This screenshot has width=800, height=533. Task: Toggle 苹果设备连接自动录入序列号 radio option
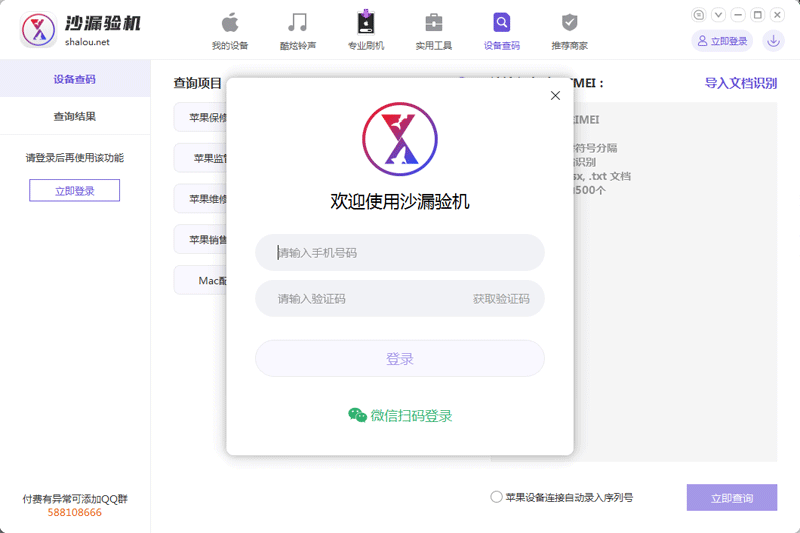point(497,497)
